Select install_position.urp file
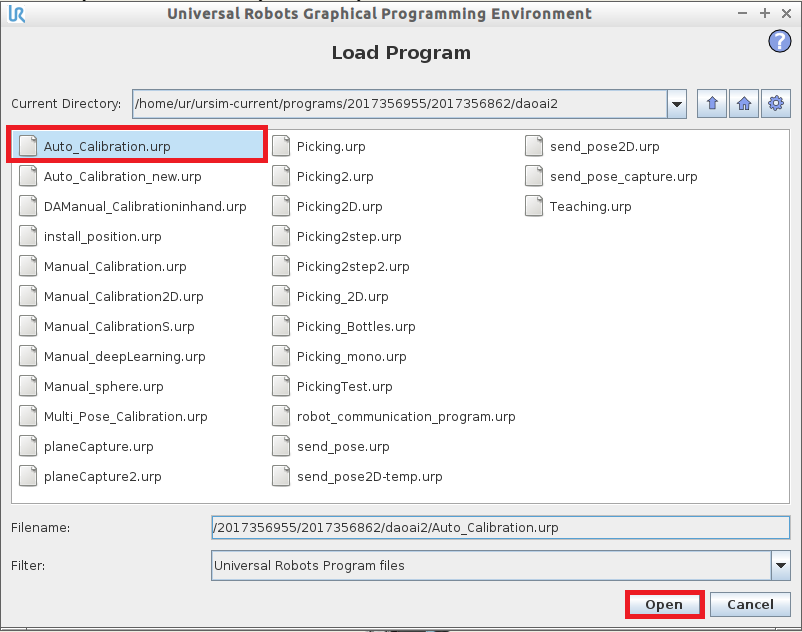 [x=91, y=237]
